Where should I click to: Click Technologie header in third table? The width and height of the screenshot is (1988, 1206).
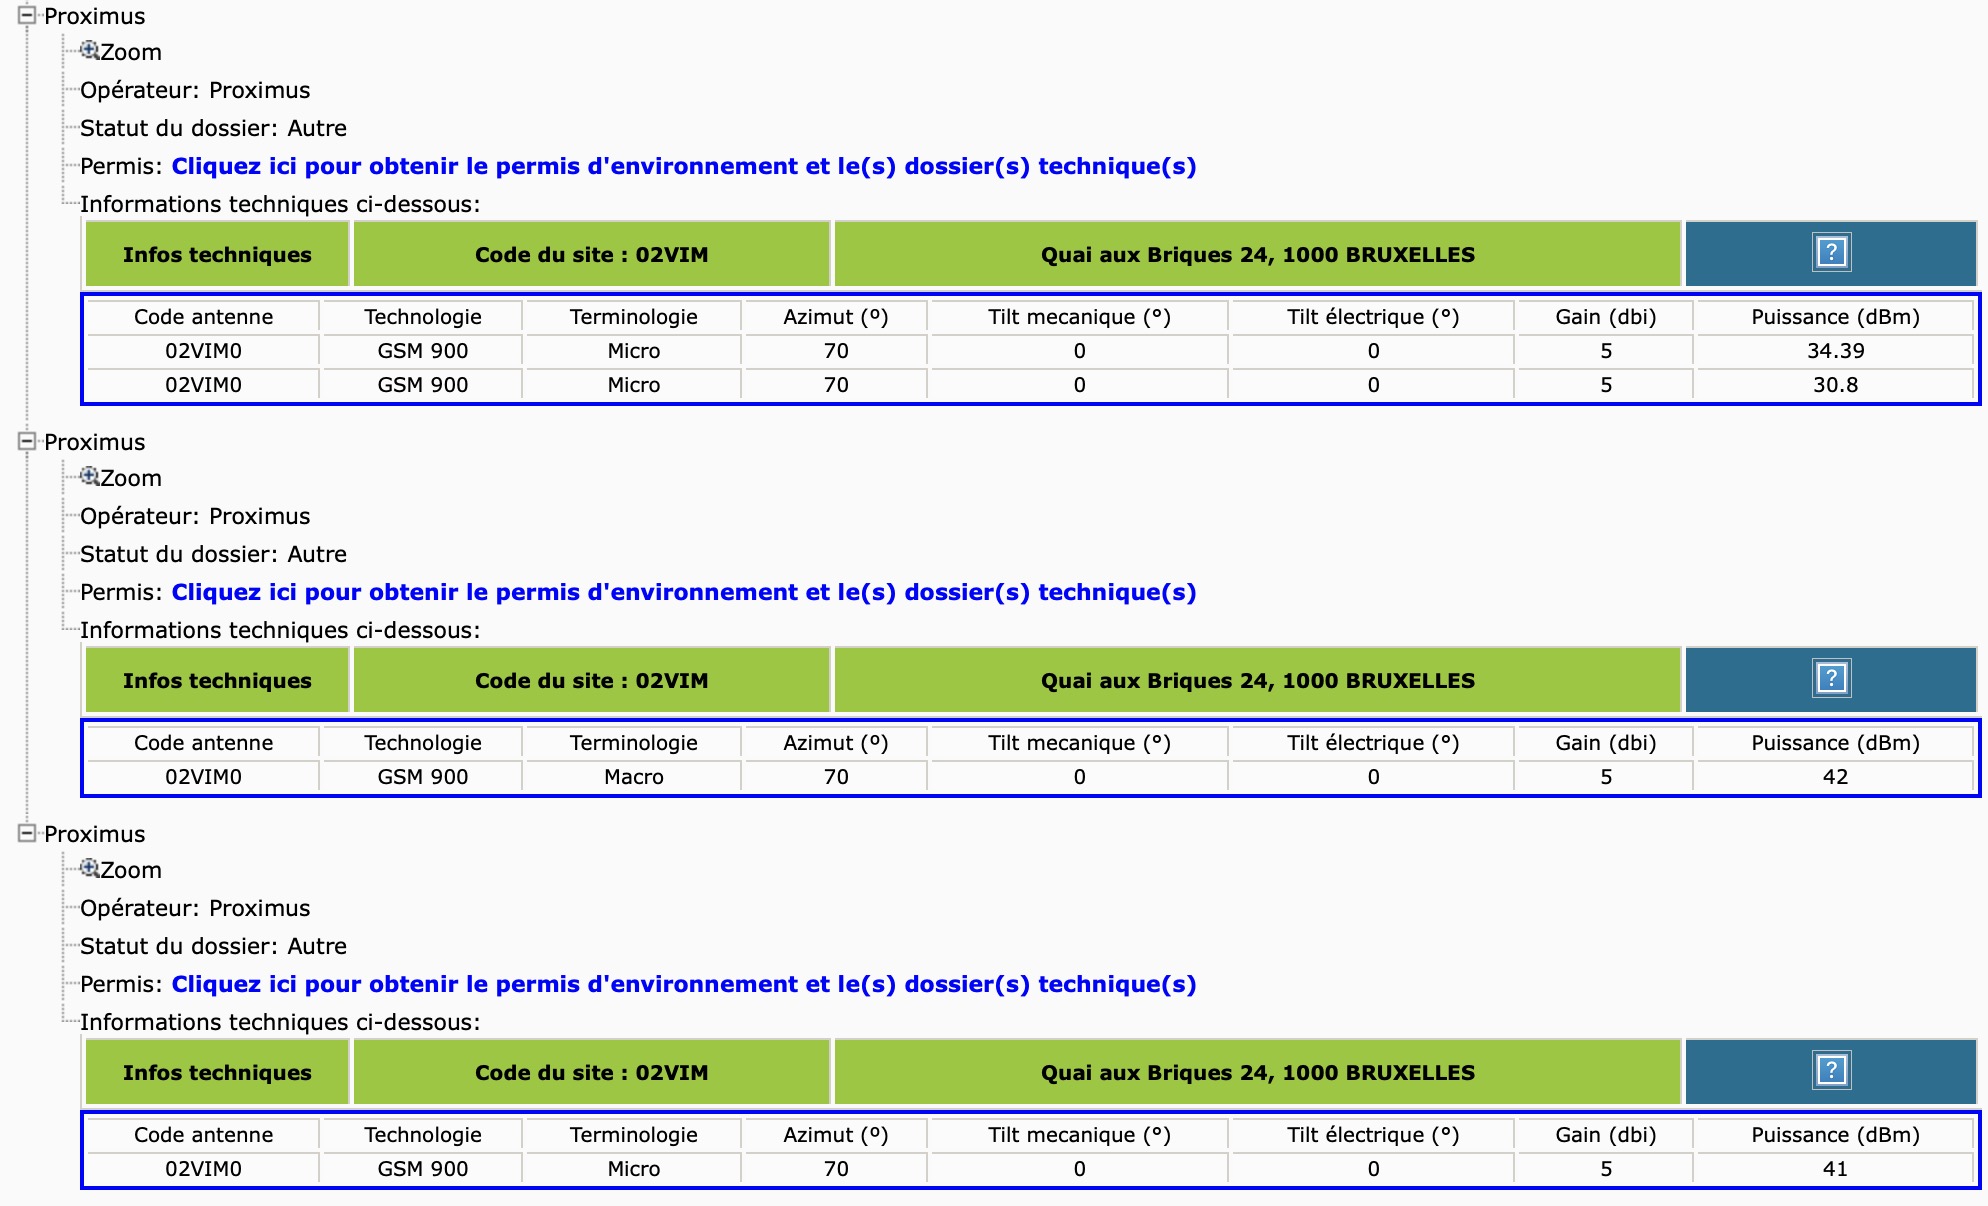pos(422,1135)
